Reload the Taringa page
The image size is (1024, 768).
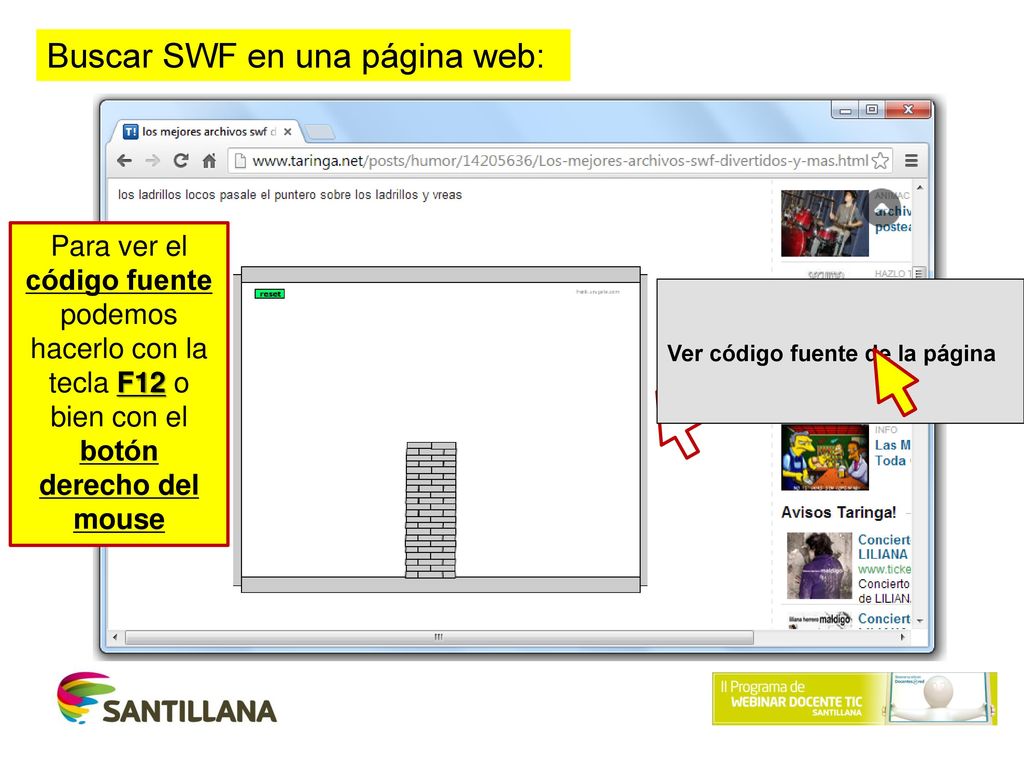[181, 161]
